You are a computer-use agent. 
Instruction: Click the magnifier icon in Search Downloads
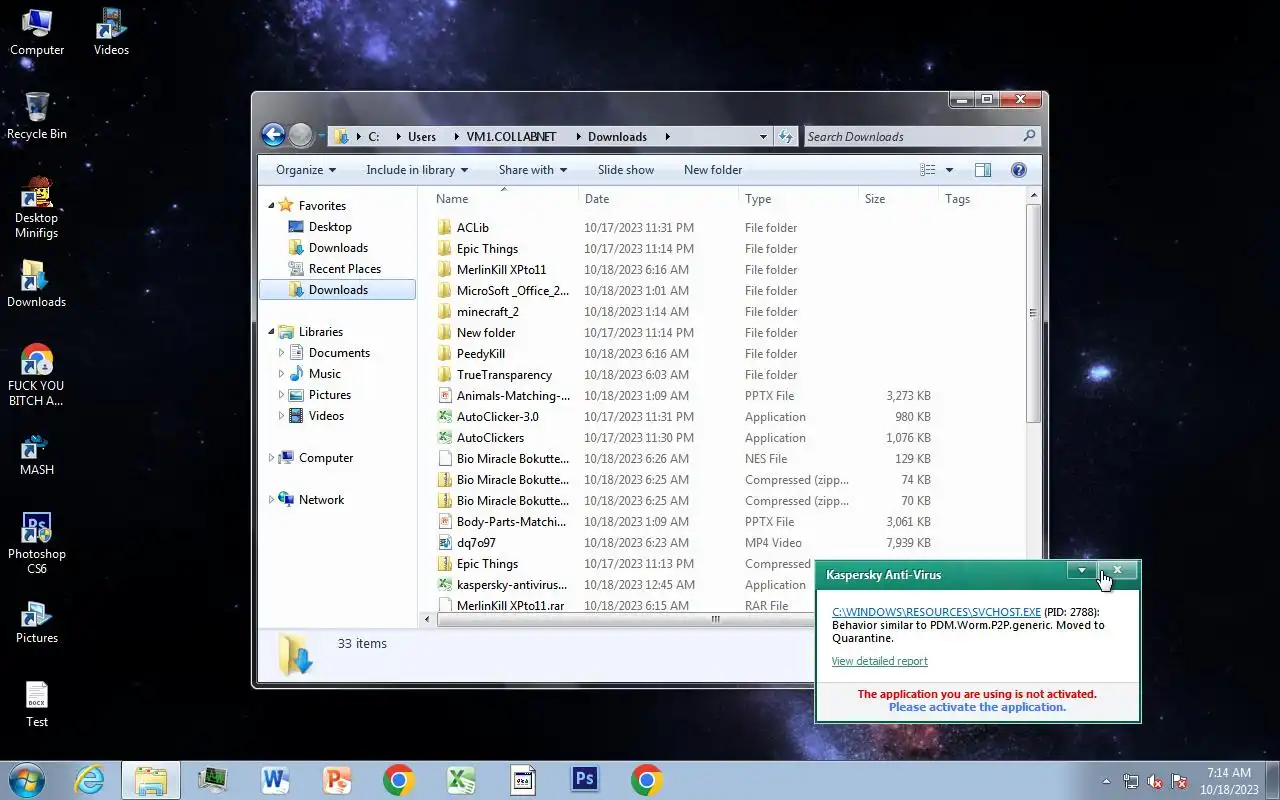1029,136
